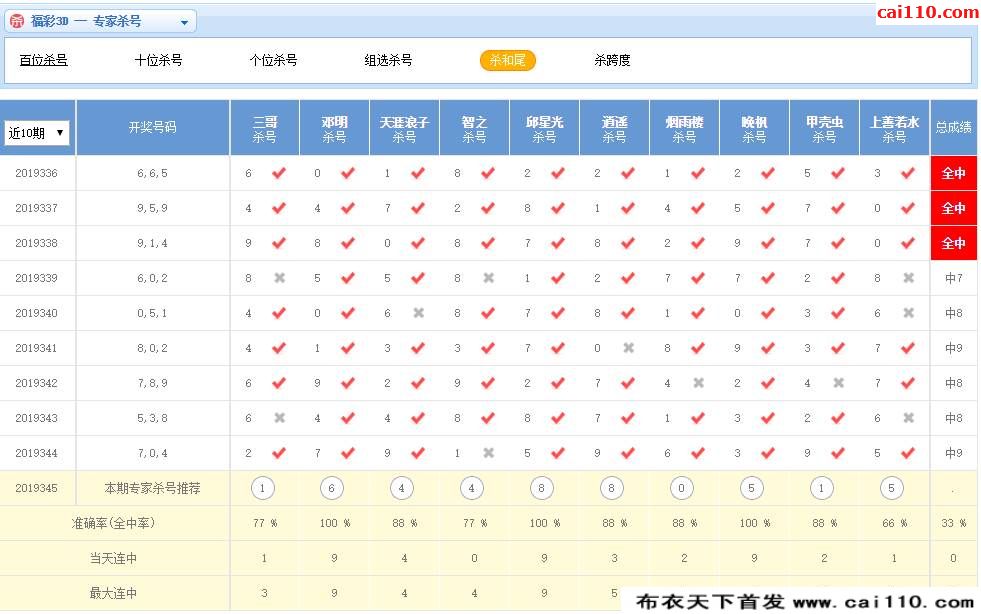Screen dimensions: 981x614
Task: Click 晚枫 red checkmark in row 2019344
Action: click(x=768, y=453)
